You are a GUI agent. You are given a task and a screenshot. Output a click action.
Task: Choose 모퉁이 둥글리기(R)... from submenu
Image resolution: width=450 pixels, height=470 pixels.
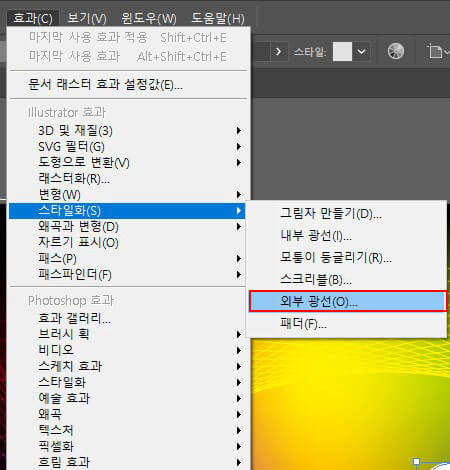(347, 258)
